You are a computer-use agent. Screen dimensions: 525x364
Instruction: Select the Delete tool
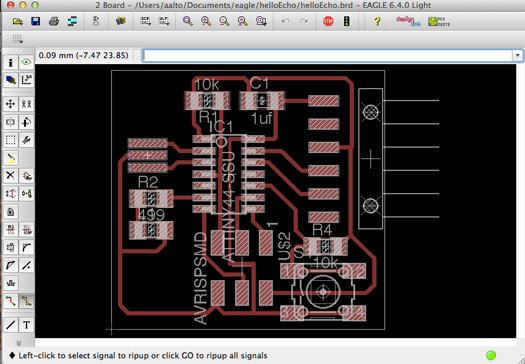point(10,175)
